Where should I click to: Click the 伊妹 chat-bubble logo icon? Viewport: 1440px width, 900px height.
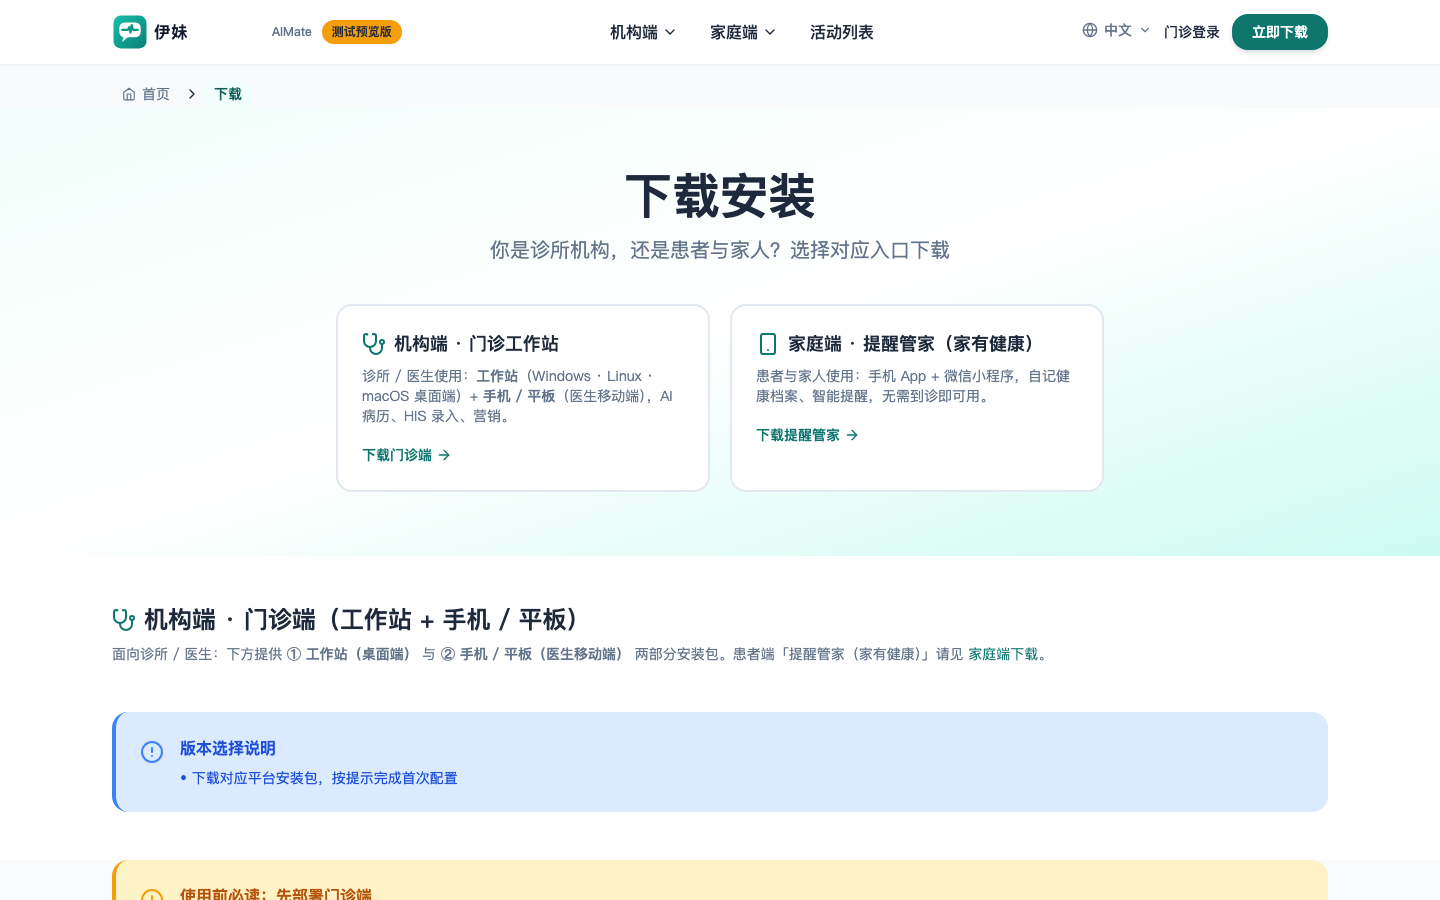(130, 32)
